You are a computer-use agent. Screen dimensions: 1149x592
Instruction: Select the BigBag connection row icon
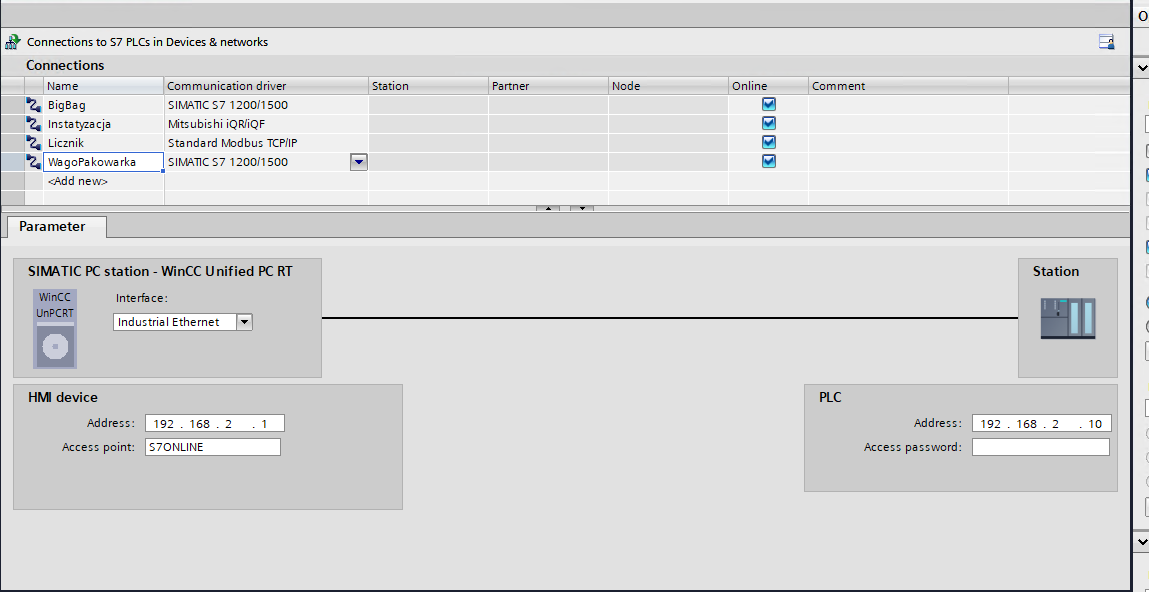[x=34, y=105]
